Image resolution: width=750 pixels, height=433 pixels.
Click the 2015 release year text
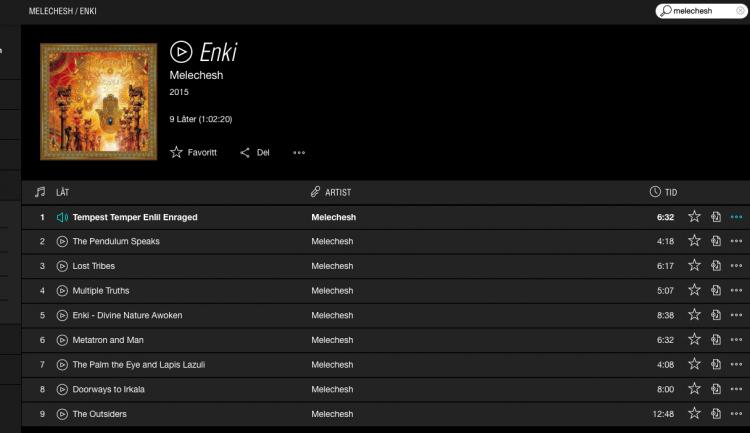pyautogui.click(x=179, y=92)
